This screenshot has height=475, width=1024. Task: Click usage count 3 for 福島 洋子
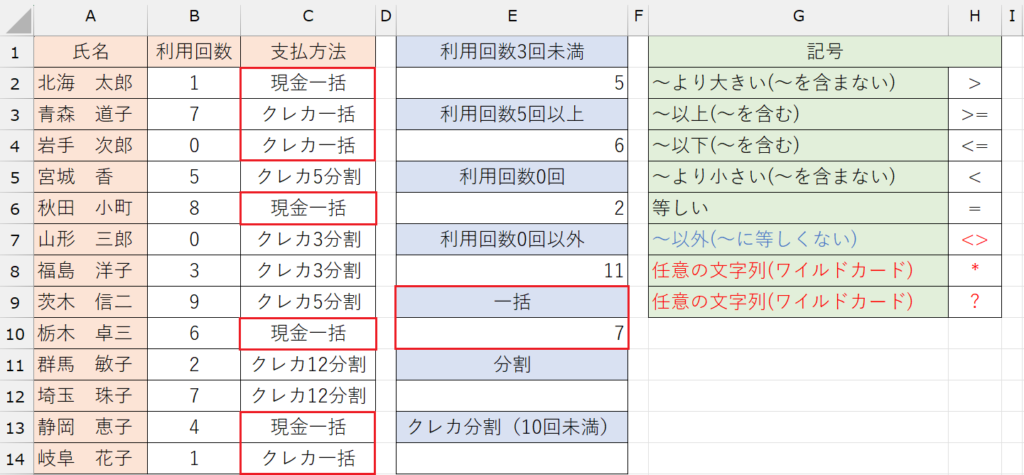pos(194,270)
